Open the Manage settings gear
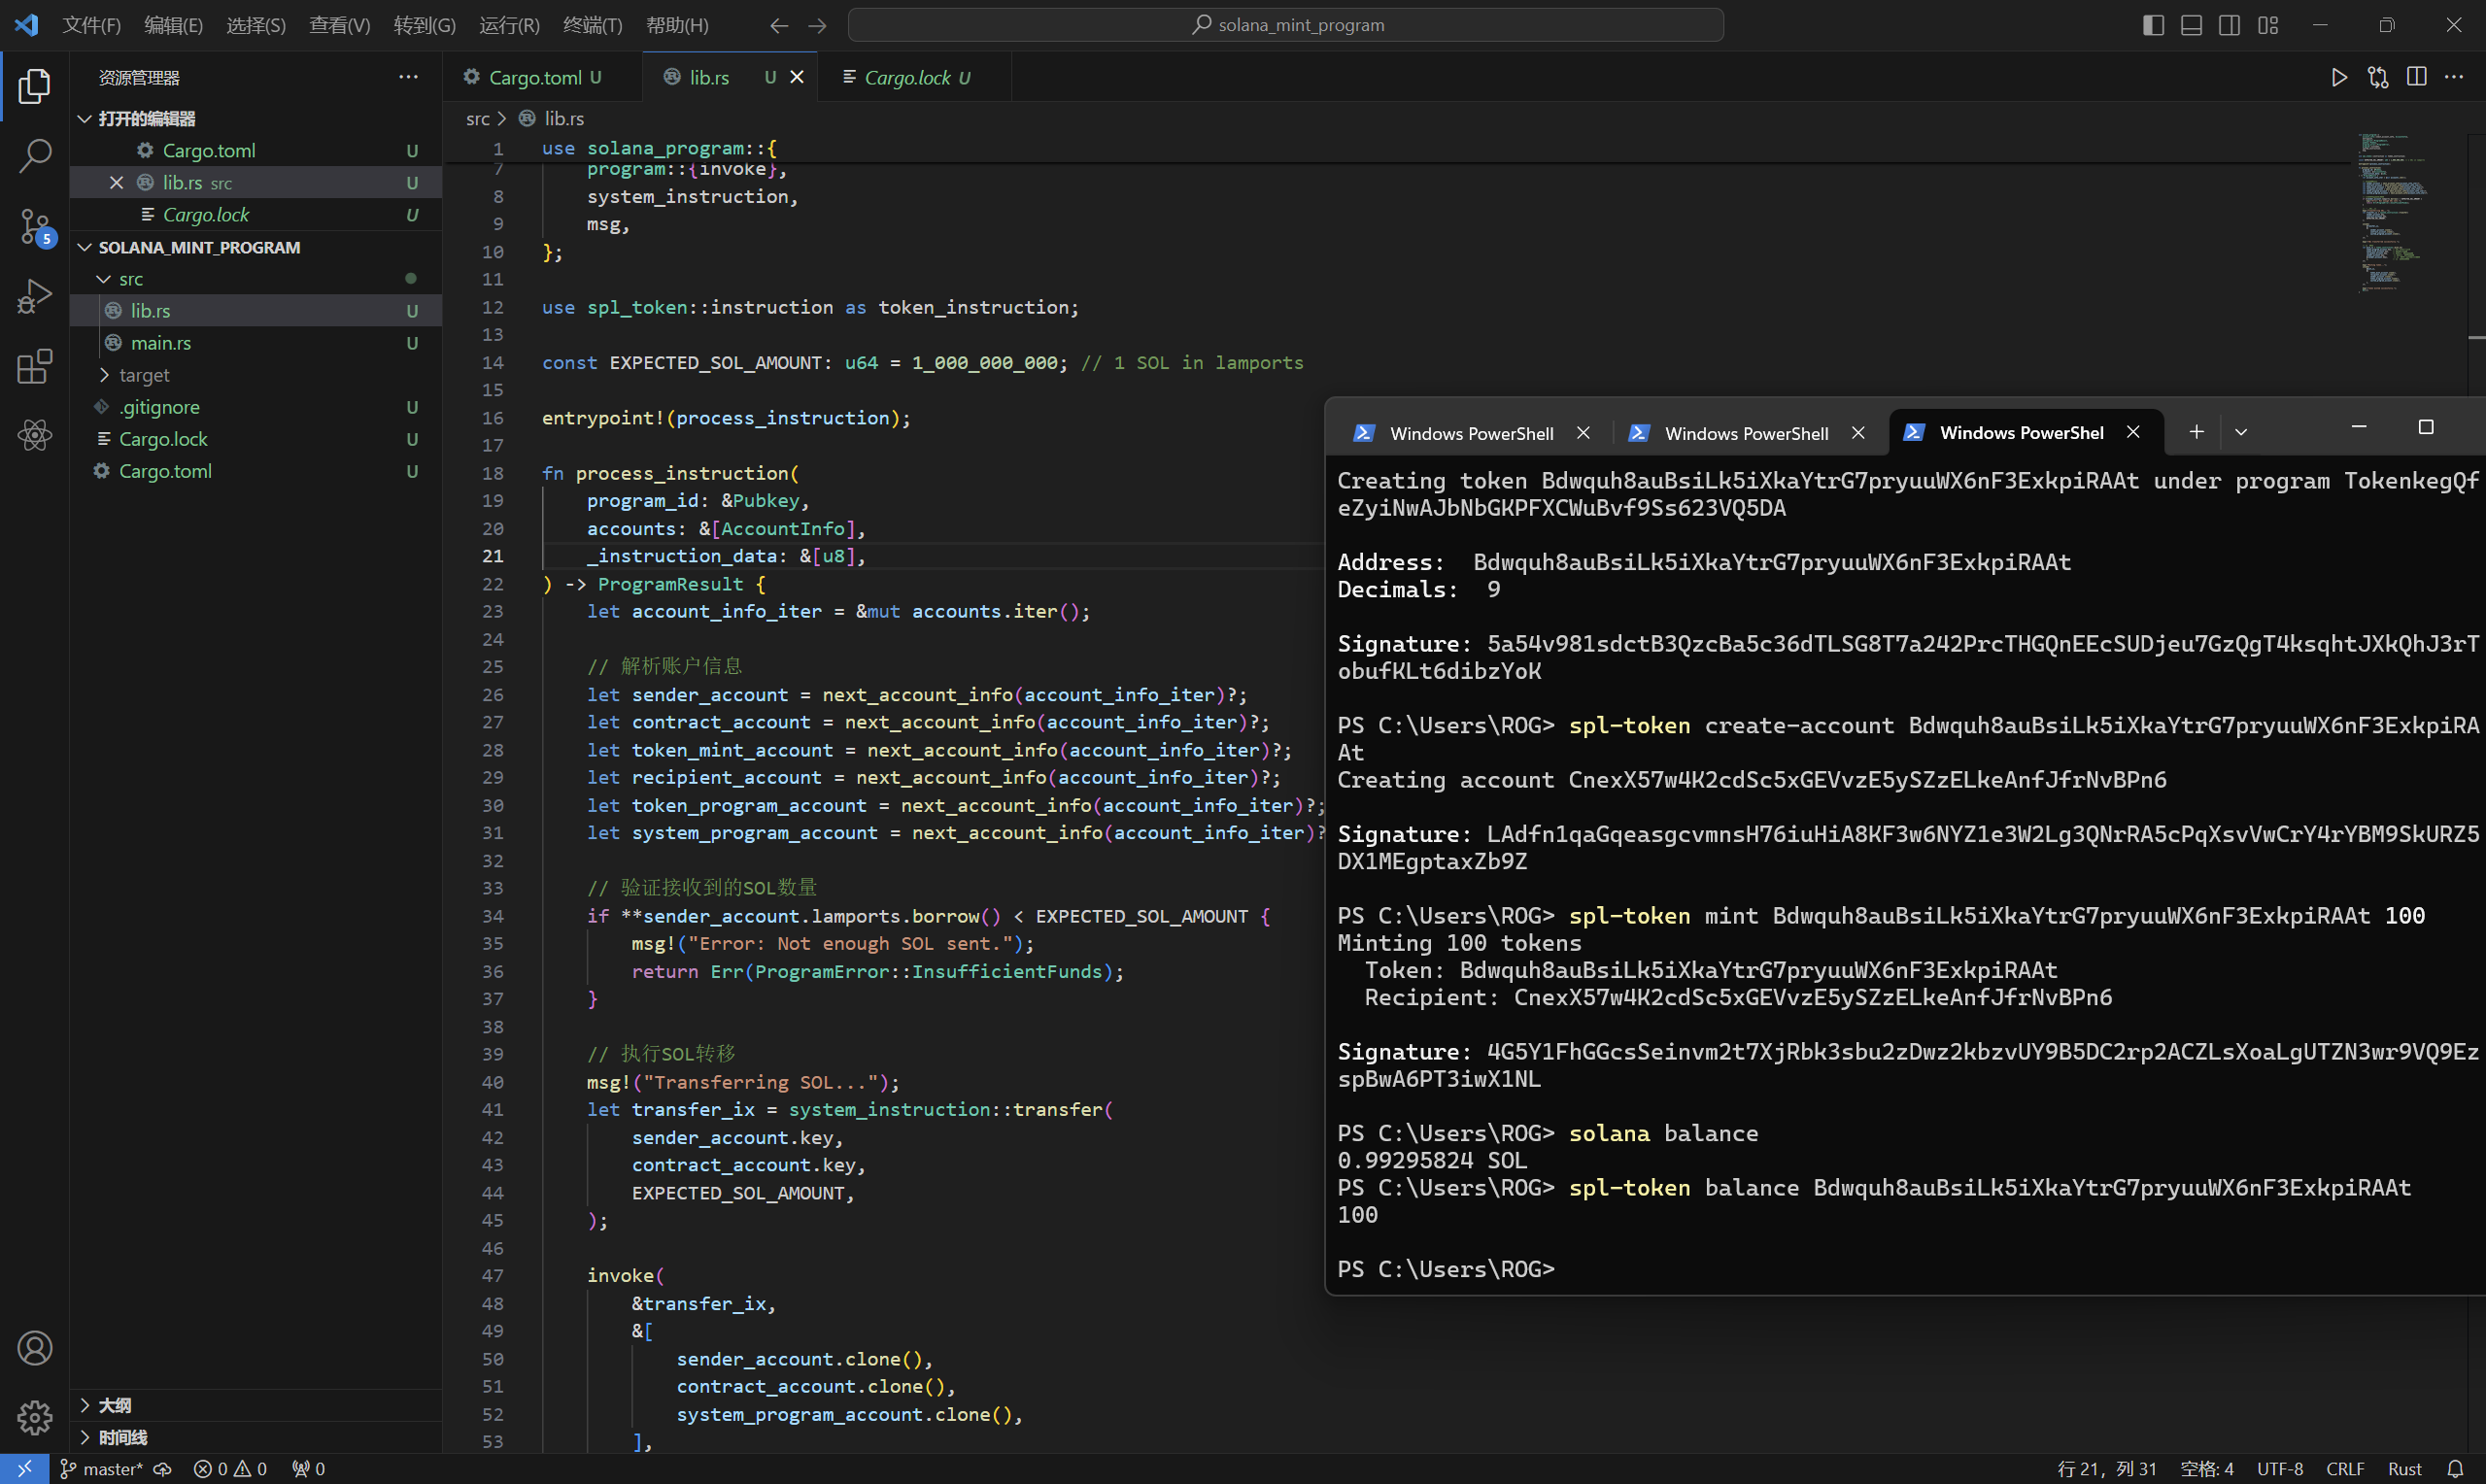 pos(34,1416)
